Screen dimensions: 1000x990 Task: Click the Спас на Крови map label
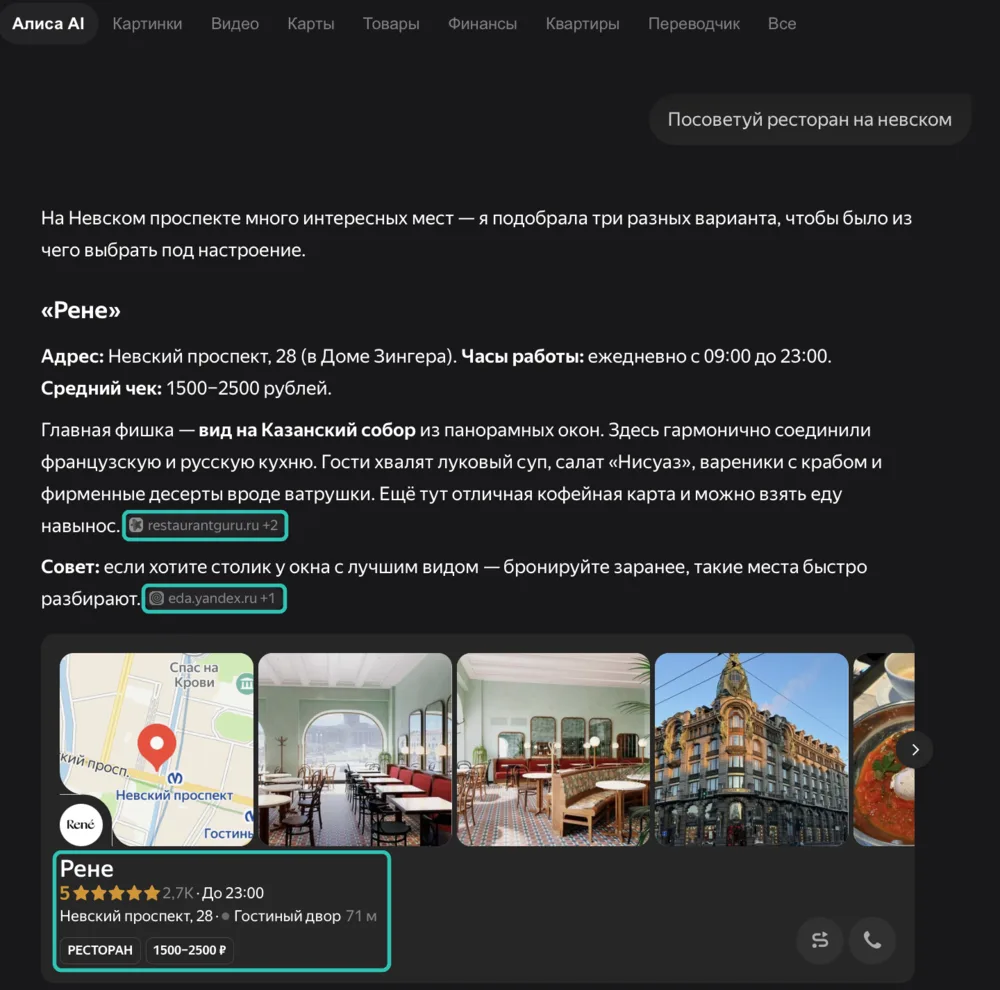194,674
